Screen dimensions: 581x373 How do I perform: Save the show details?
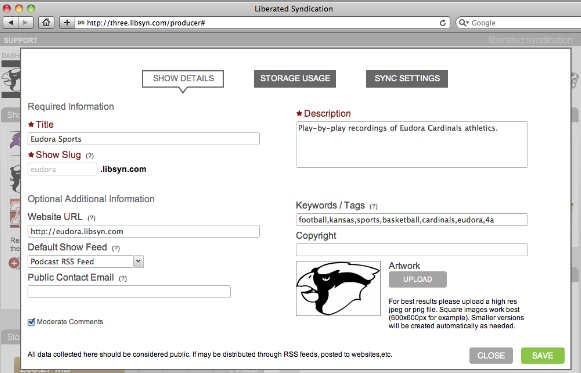click(542, 356)
